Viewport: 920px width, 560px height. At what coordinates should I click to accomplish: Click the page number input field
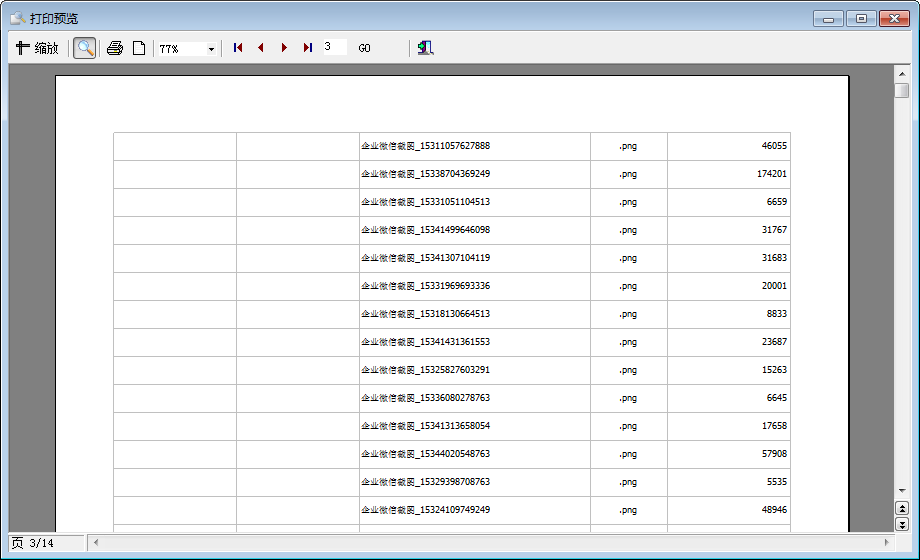click(334, 47)
